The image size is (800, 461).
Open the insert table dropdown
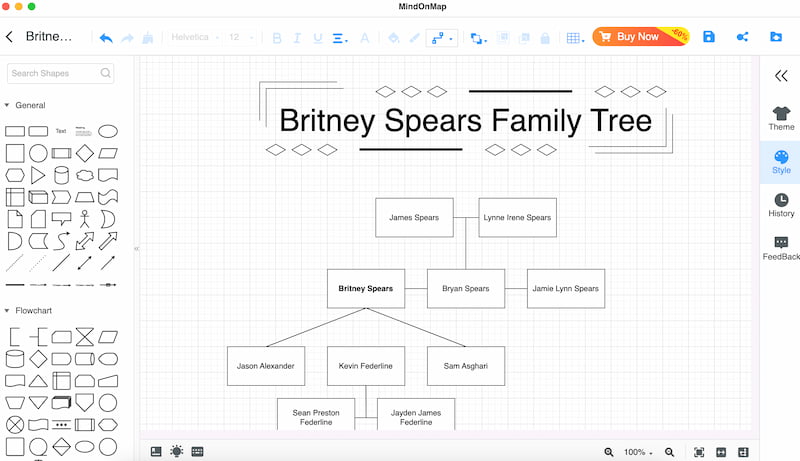[575, 38]
